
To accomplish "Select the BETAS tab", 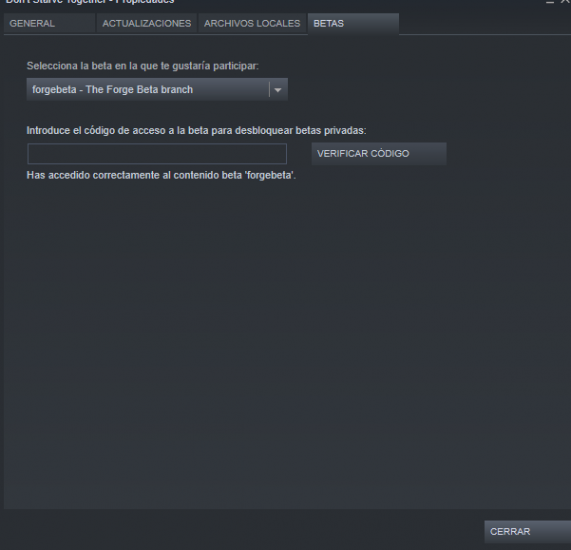I will click(353, 24).
